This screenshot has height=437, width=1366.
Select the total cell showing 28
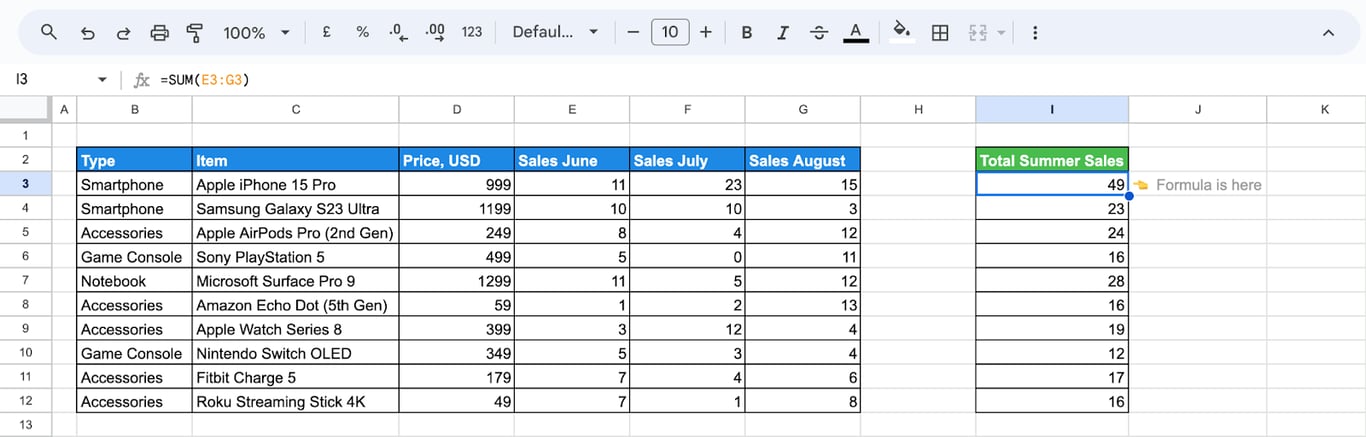point(1052,281)
